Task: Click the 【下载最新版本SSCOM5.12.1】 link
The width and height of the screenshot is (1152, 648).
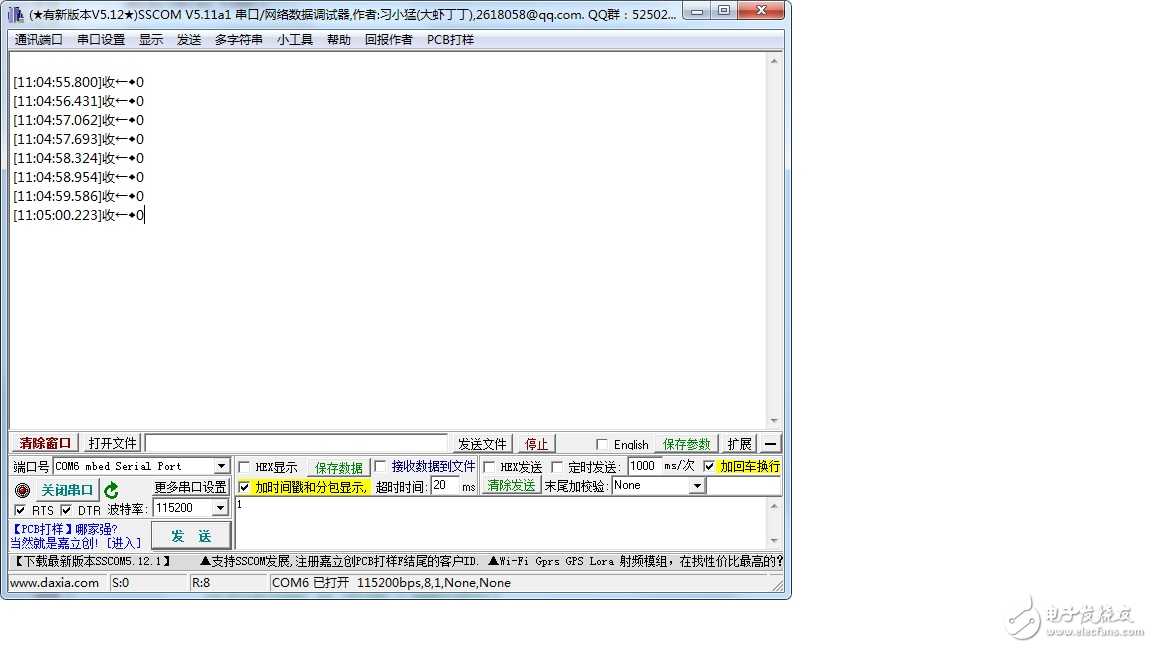Action: pos(93,561)
